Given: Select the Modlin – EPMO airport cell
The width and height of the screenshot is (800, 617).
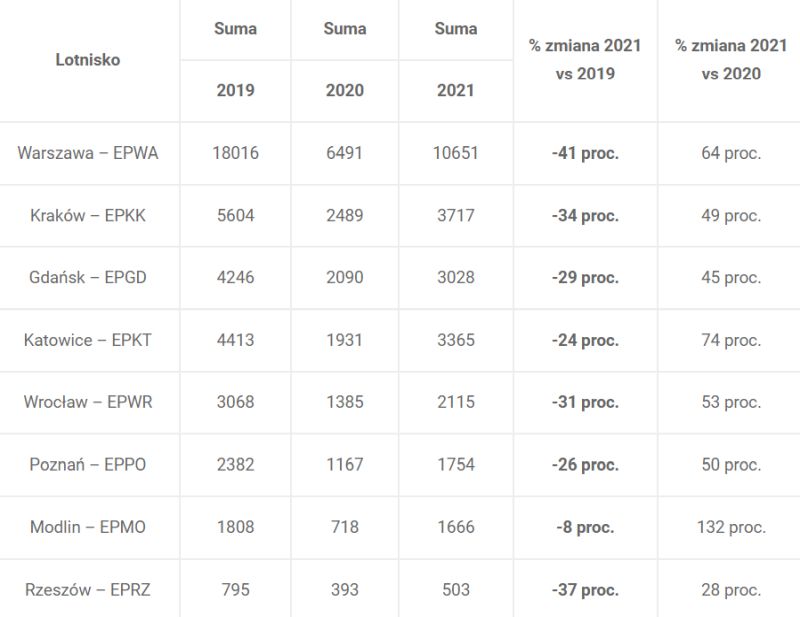Looking at the screenshot, I should 88,527.
